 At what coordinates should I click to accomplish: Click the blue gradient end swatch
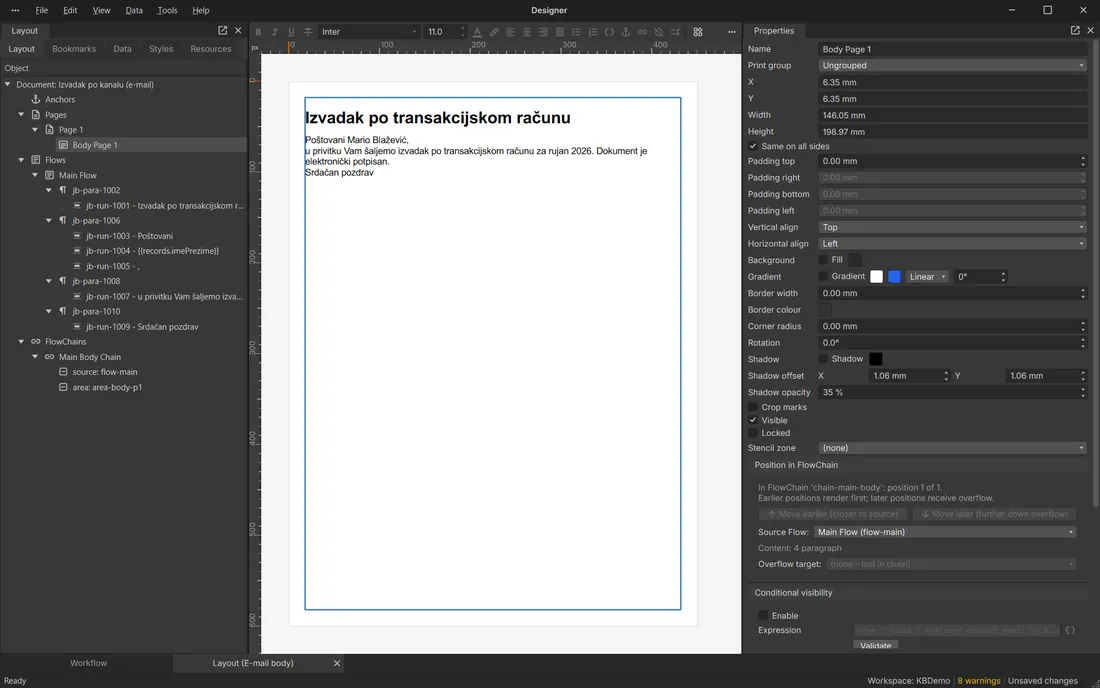[894, 276]
